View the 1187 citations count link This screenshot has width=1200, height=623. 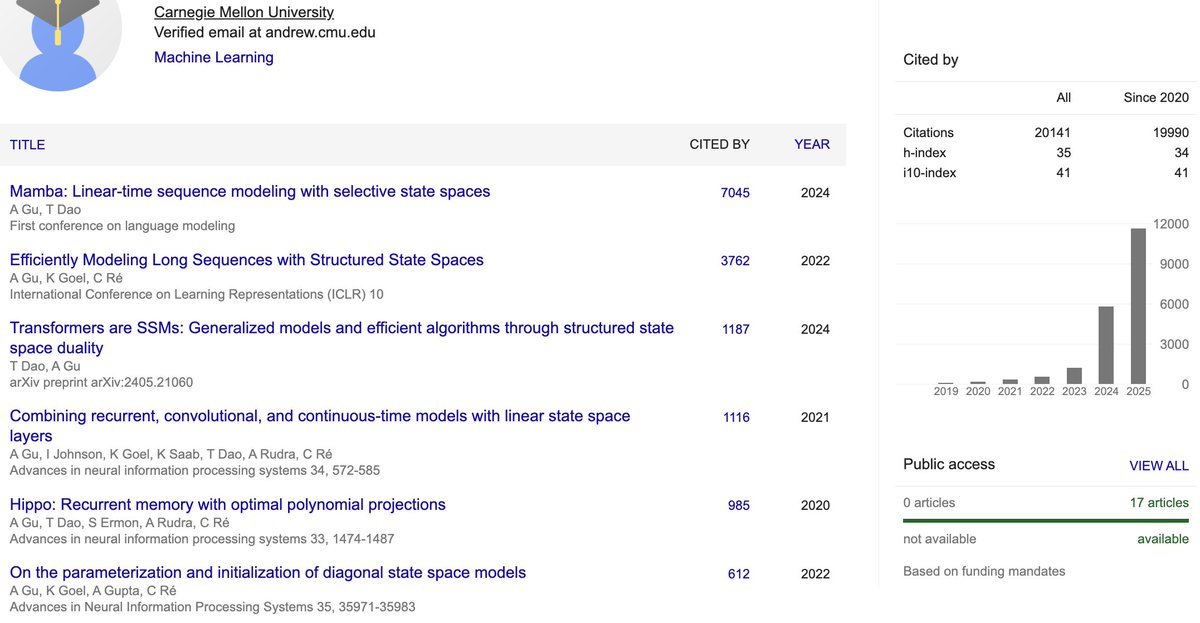click(735, 329)
